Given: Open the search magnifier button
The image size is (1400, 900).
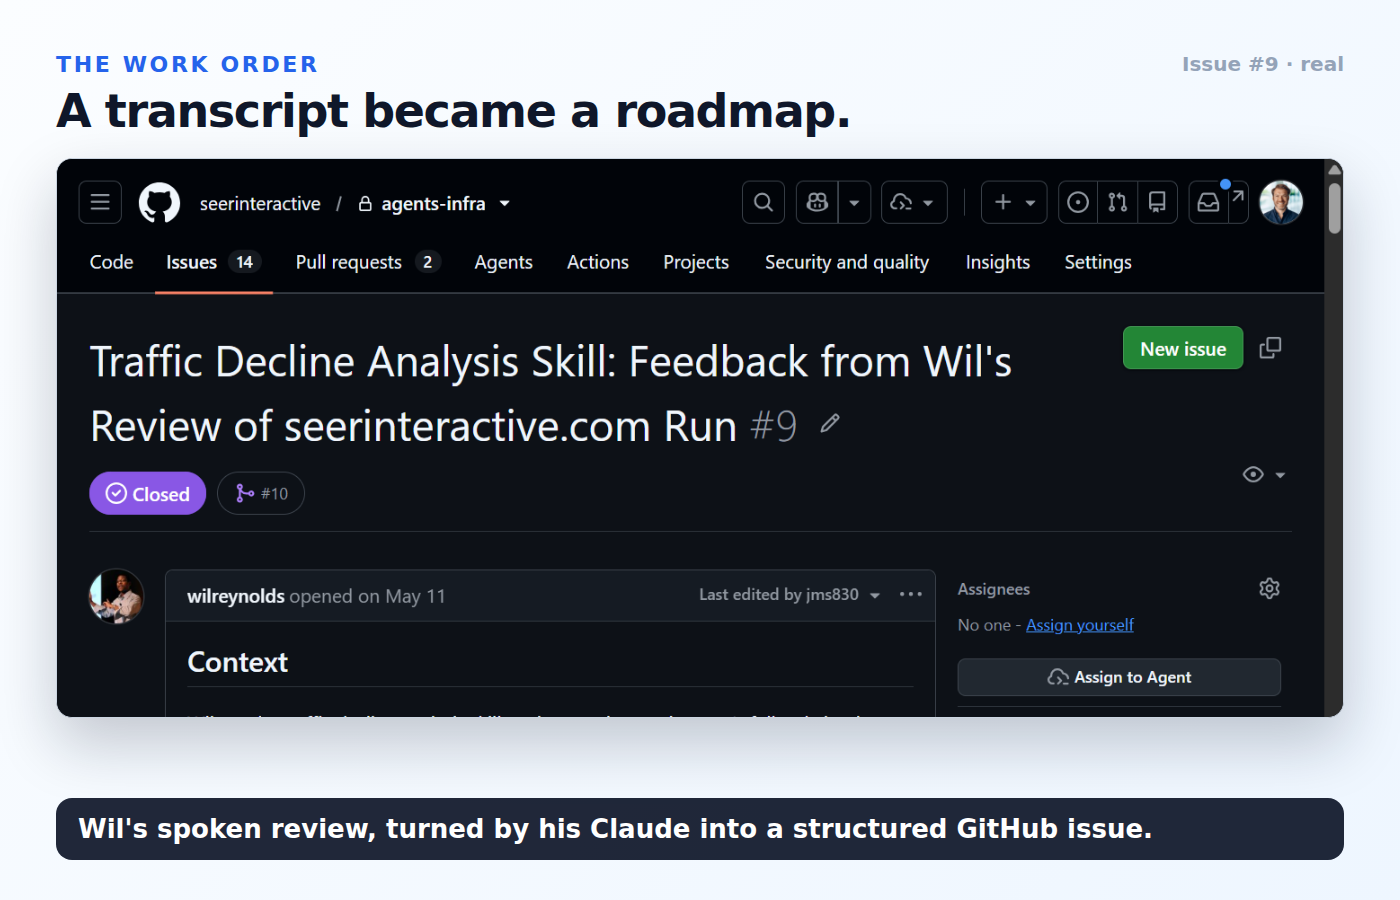Looking at the screenshot, I should pos(763,202).
